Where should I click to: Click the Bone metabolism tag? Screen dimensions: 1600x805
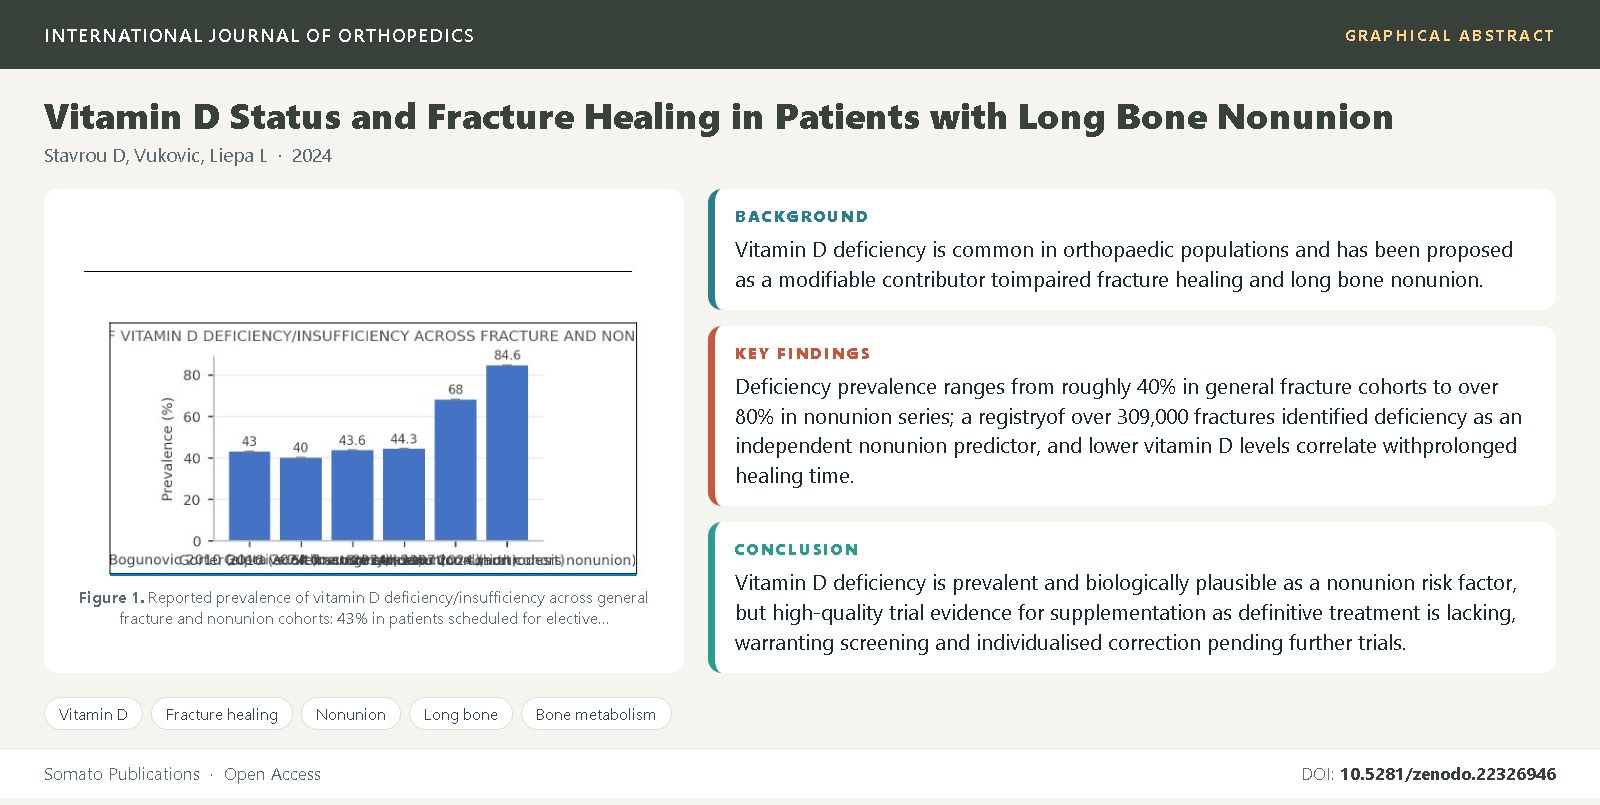coord(596,714)
